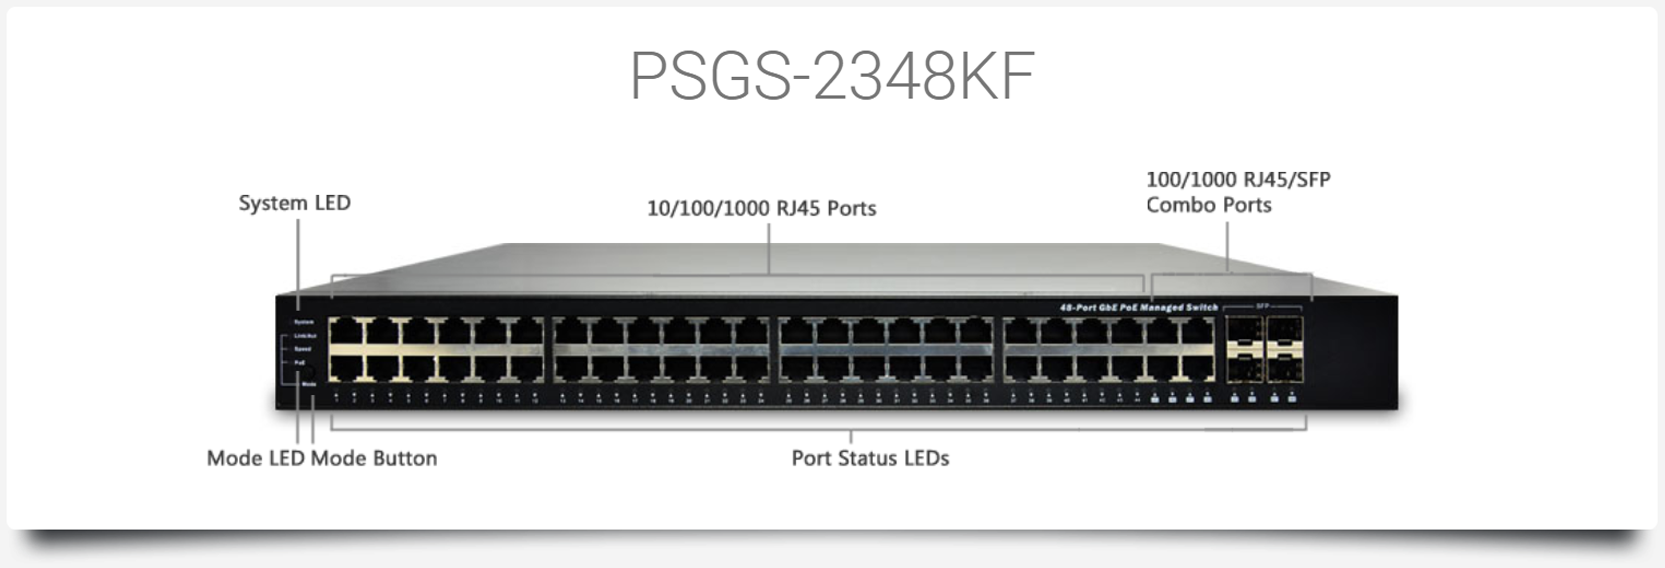Click the top-left first RJ45 port
Screen dimensions: 1665x568
click(x=347, y=330)
